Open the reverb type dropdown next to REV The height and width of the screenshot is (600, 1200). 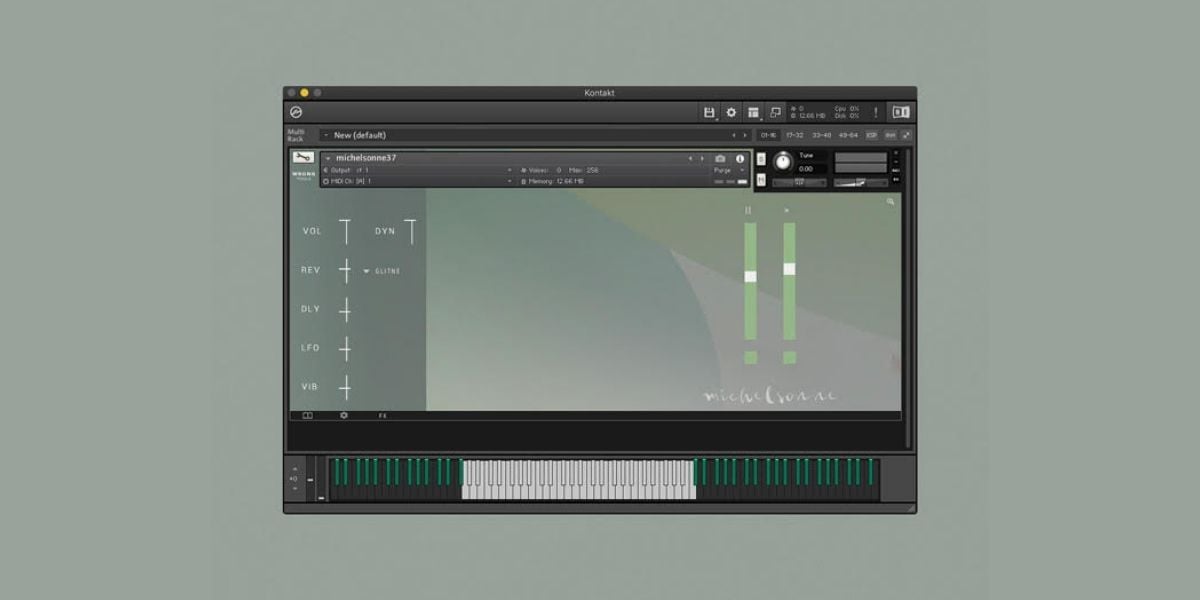pyautogui.click(x=367, y=271)
